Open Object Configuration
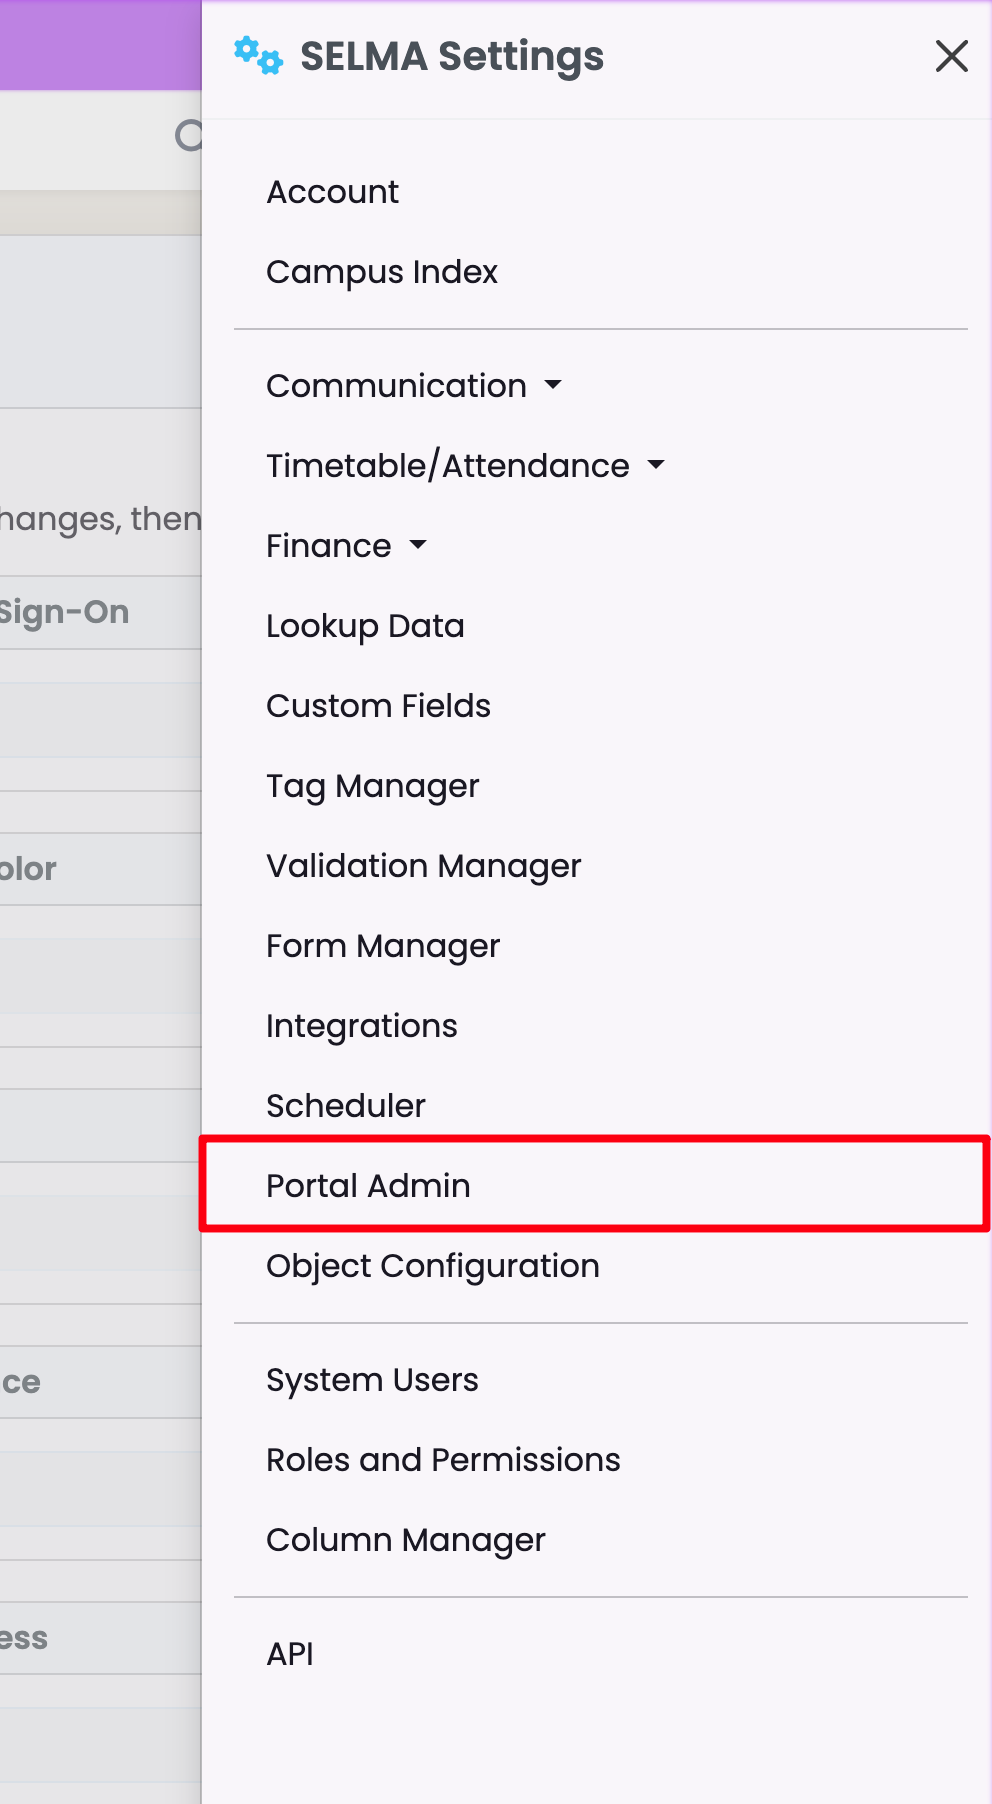992x1804 pixels. pyautogui.click(x=432, y=1266)
